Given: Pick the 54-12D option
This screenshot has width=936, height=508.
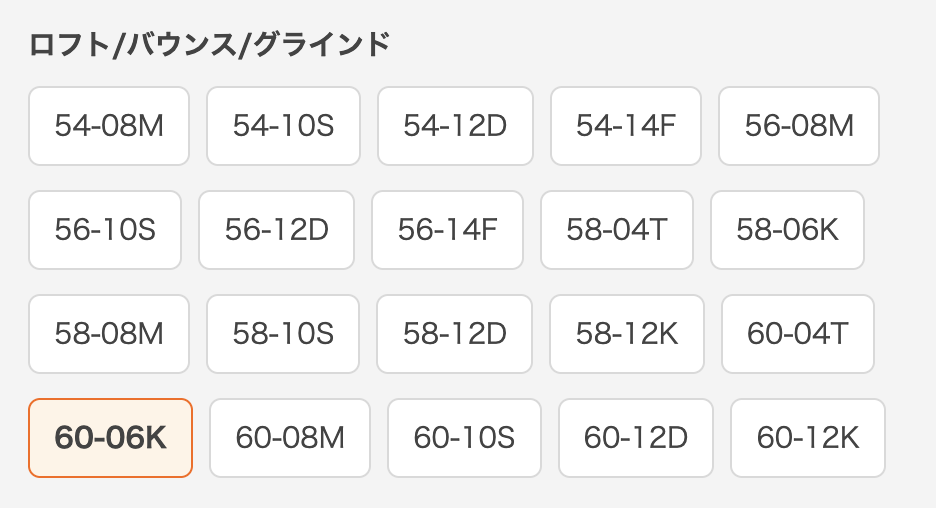Looking at the screenshot, I should click(455, 126).
